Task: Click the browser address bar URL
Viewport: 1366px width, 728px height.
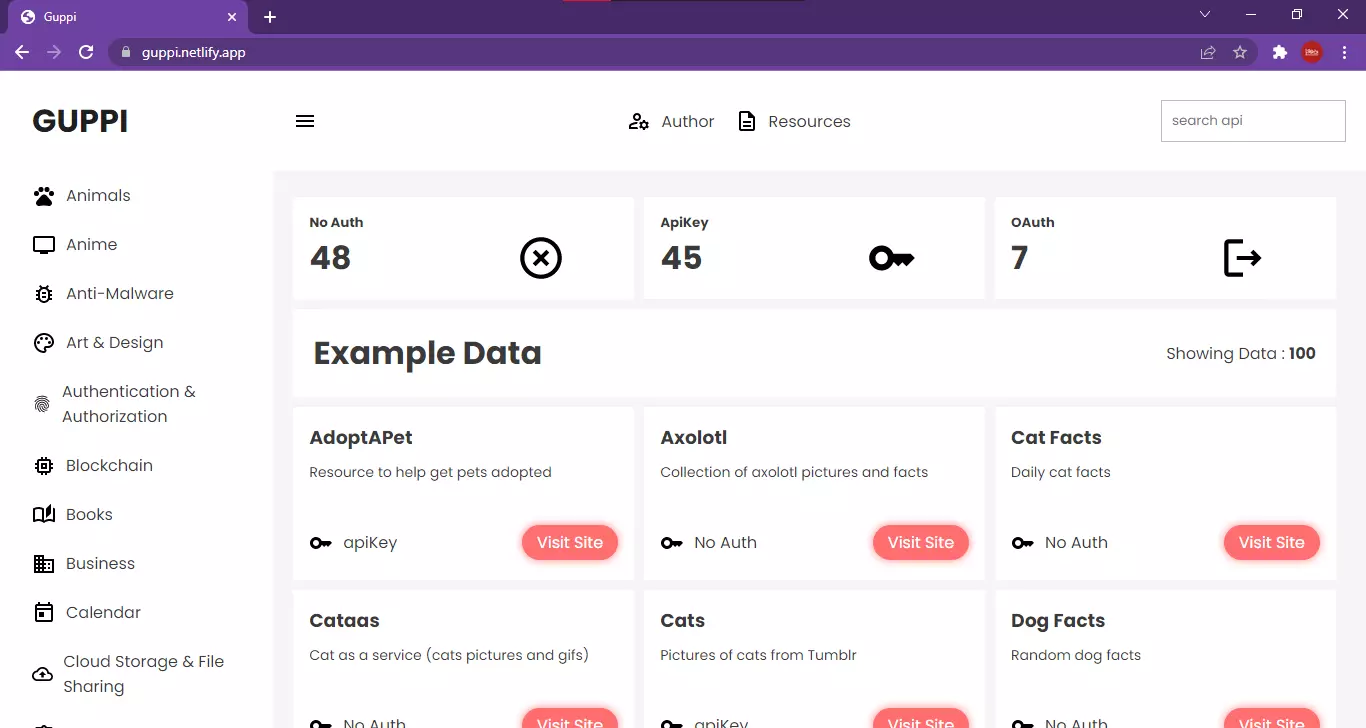Action: [193, 52]
